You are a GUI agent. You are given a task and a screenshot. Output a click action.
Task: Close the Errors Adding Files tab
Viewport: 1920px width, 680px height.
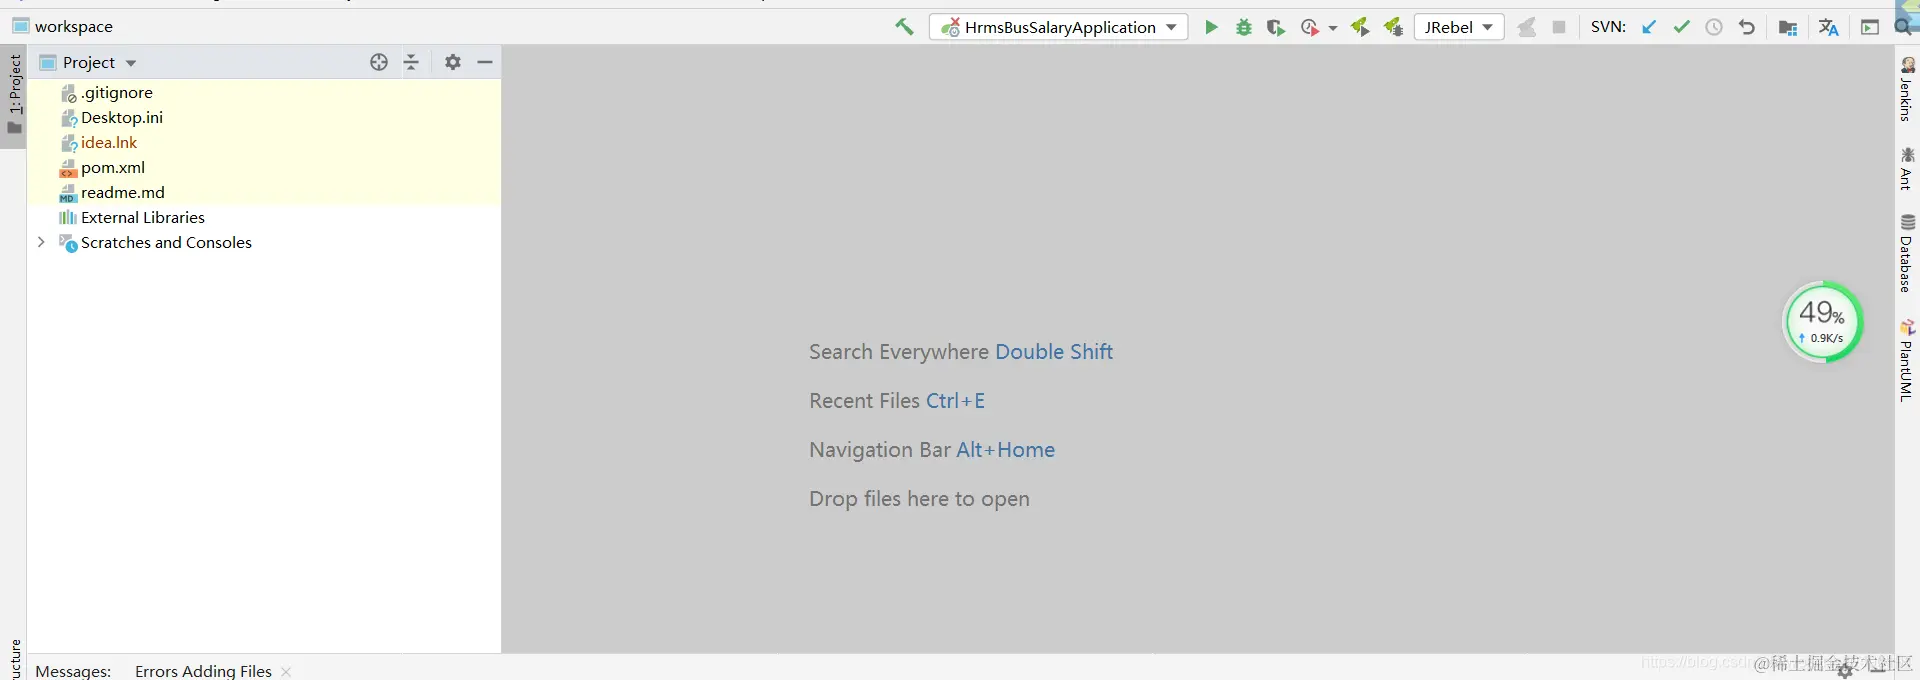coord(287,671)
